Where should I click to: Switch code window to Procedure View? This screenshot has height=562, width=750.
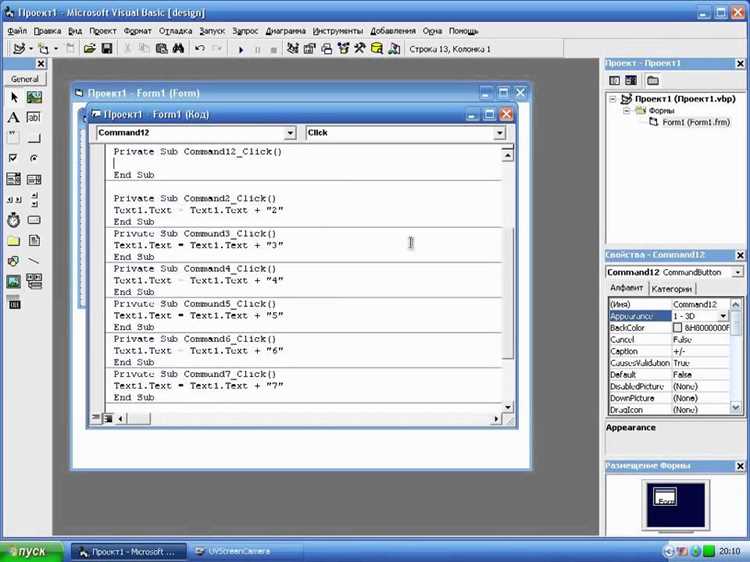(96, 418)
